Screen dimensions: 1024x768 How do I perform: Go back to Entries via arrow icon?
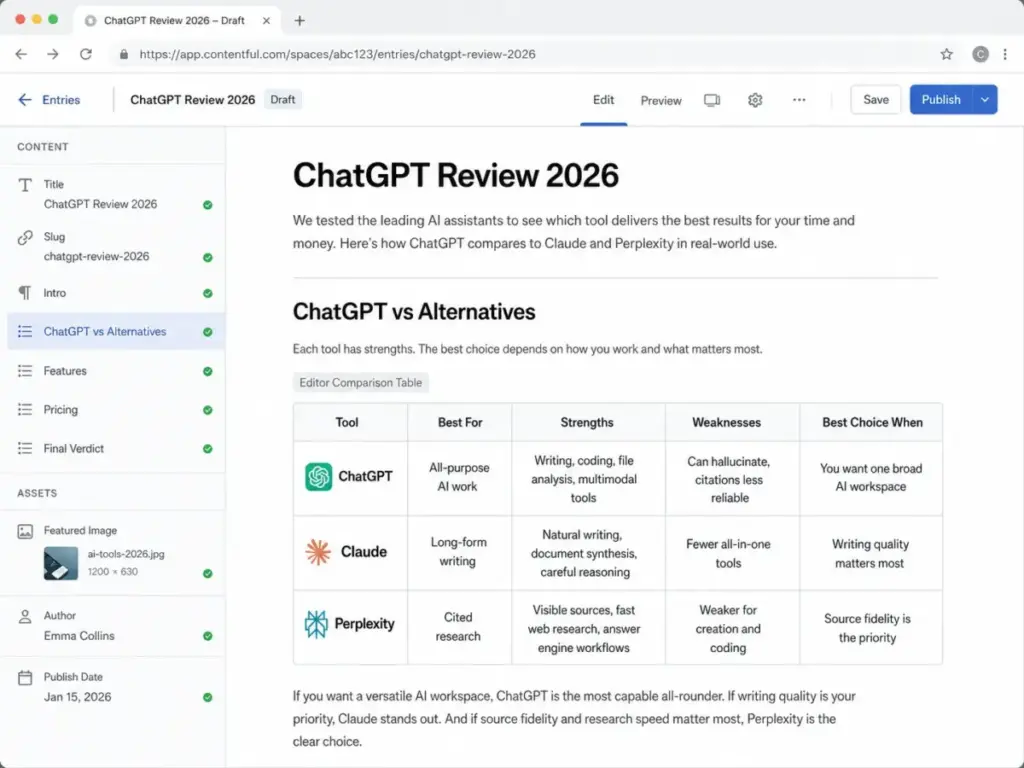click(25, 99)
